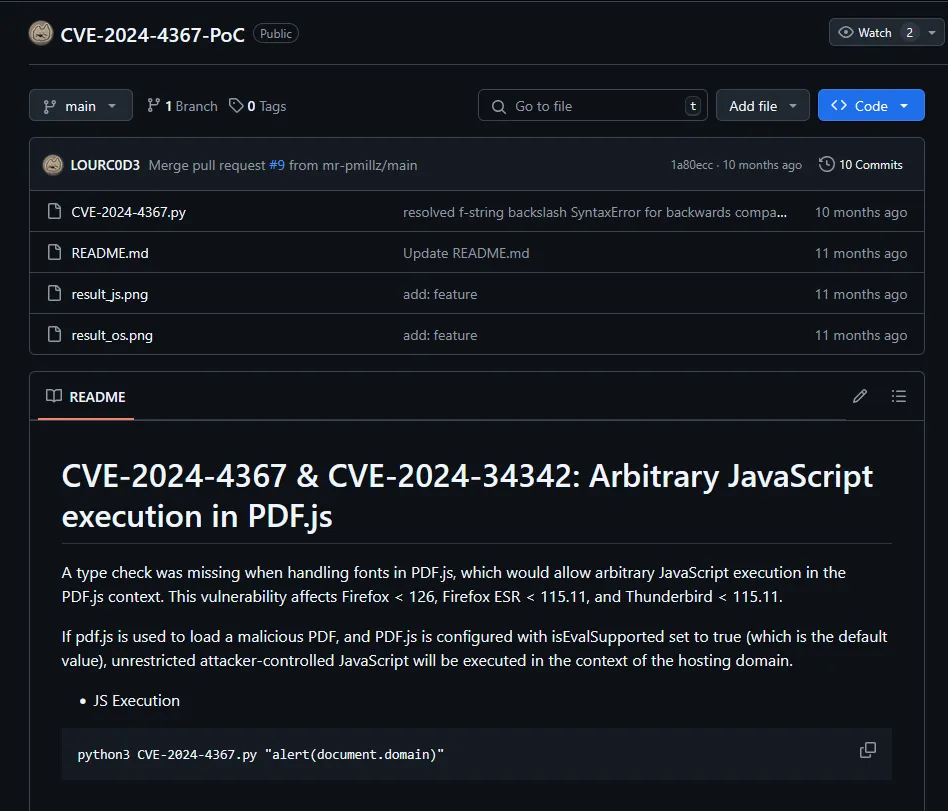948x811 pixels.
Task: Open the README outline list icon
Action: click(x=898, y=396)
